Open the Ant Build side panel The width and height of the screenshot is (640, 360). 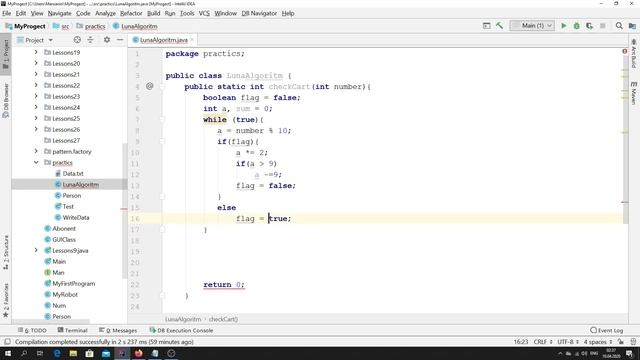[633, 54]
